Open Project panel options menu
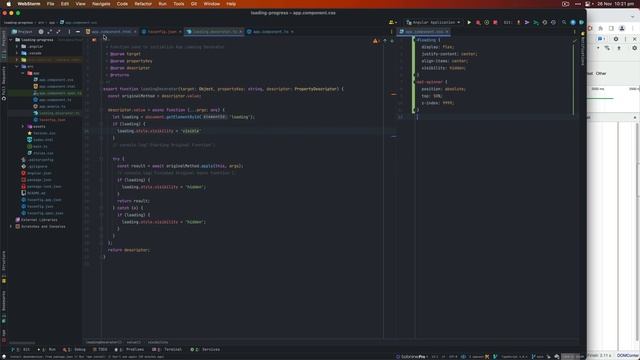Screen dimensions: 640x360 click(69, 31)
